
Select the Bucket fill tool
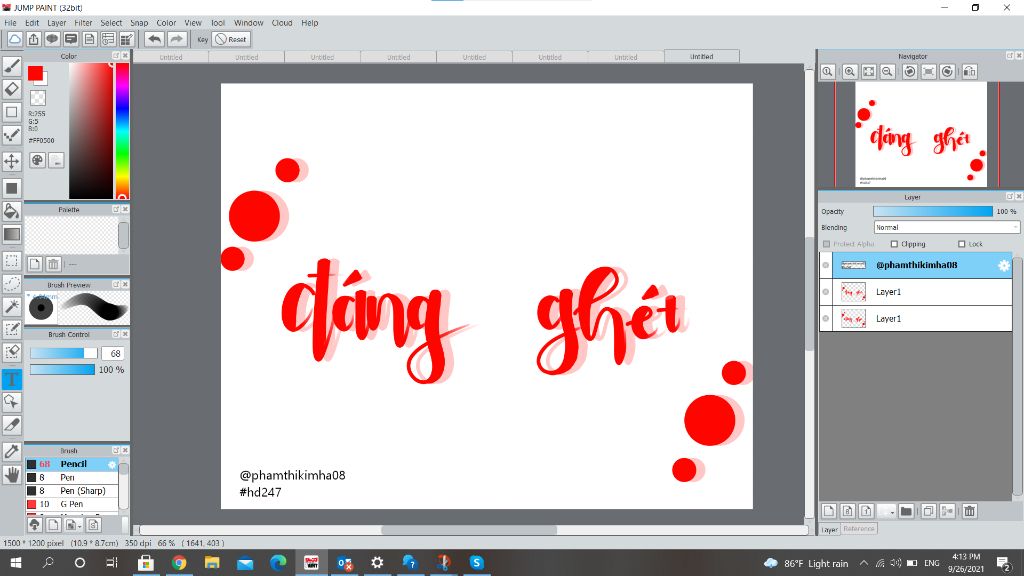pyautogui.click(x=12, y=211)
